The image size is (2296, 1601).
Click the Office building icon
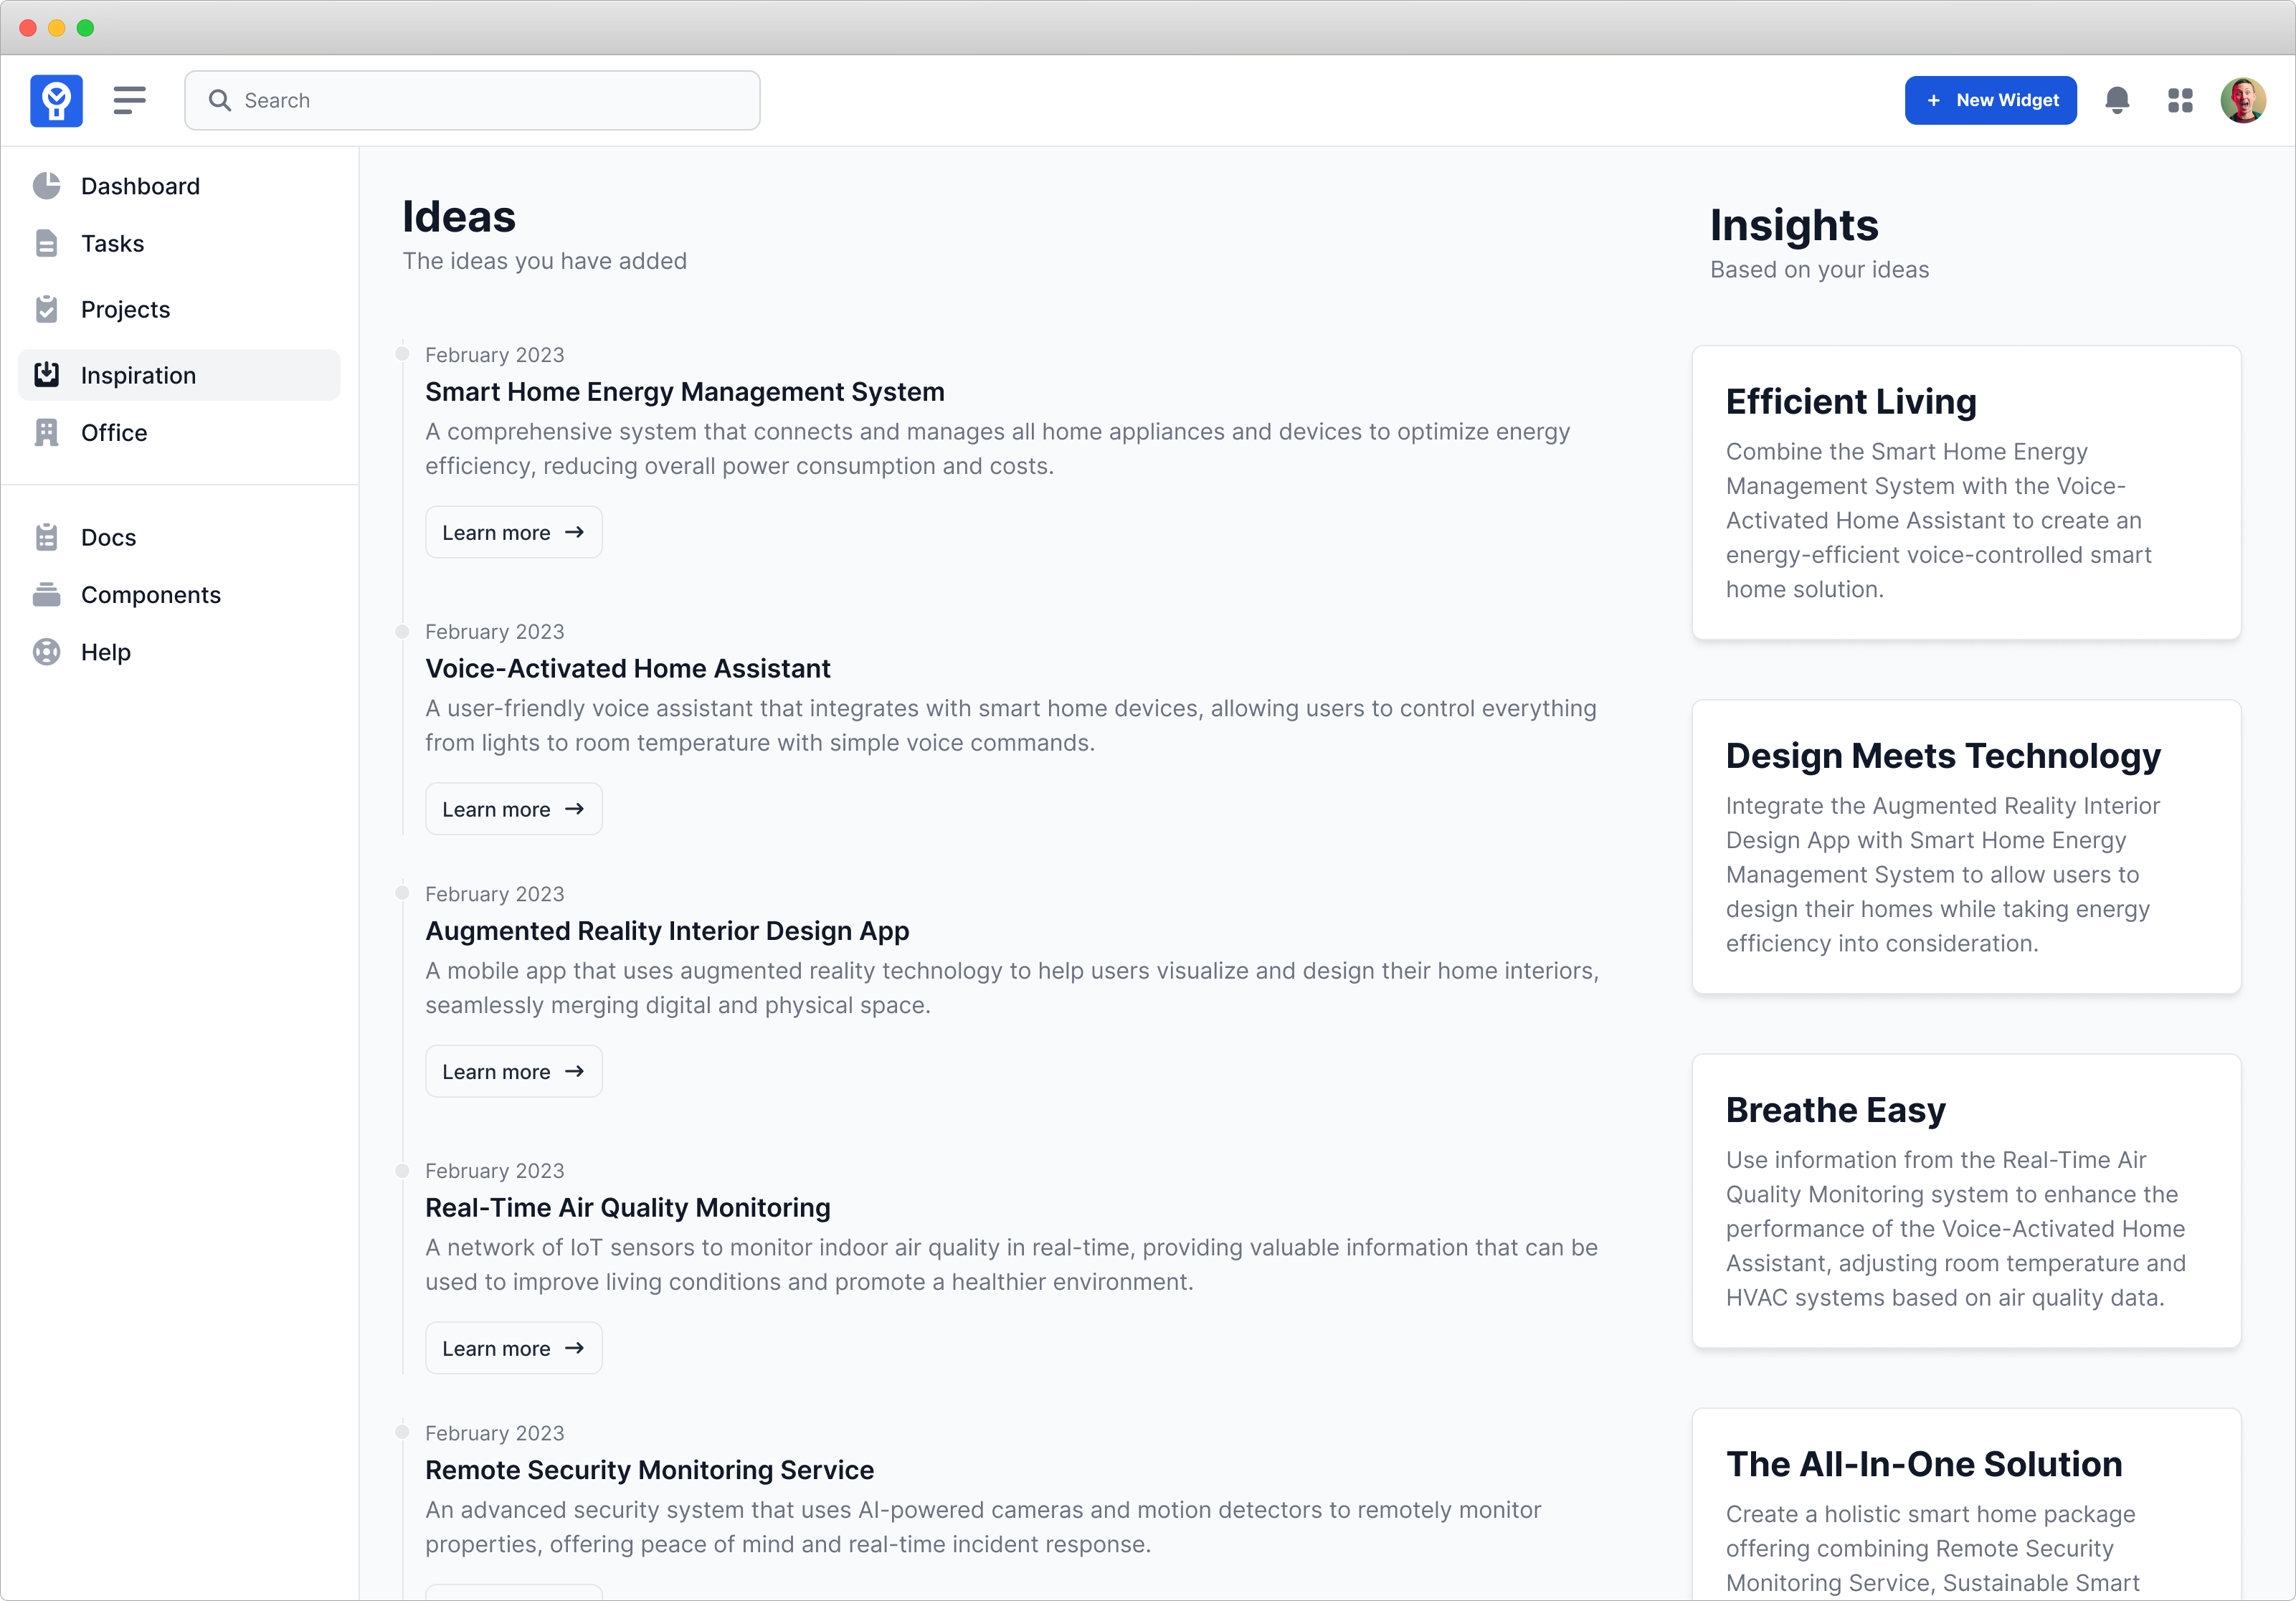[46, 433]
